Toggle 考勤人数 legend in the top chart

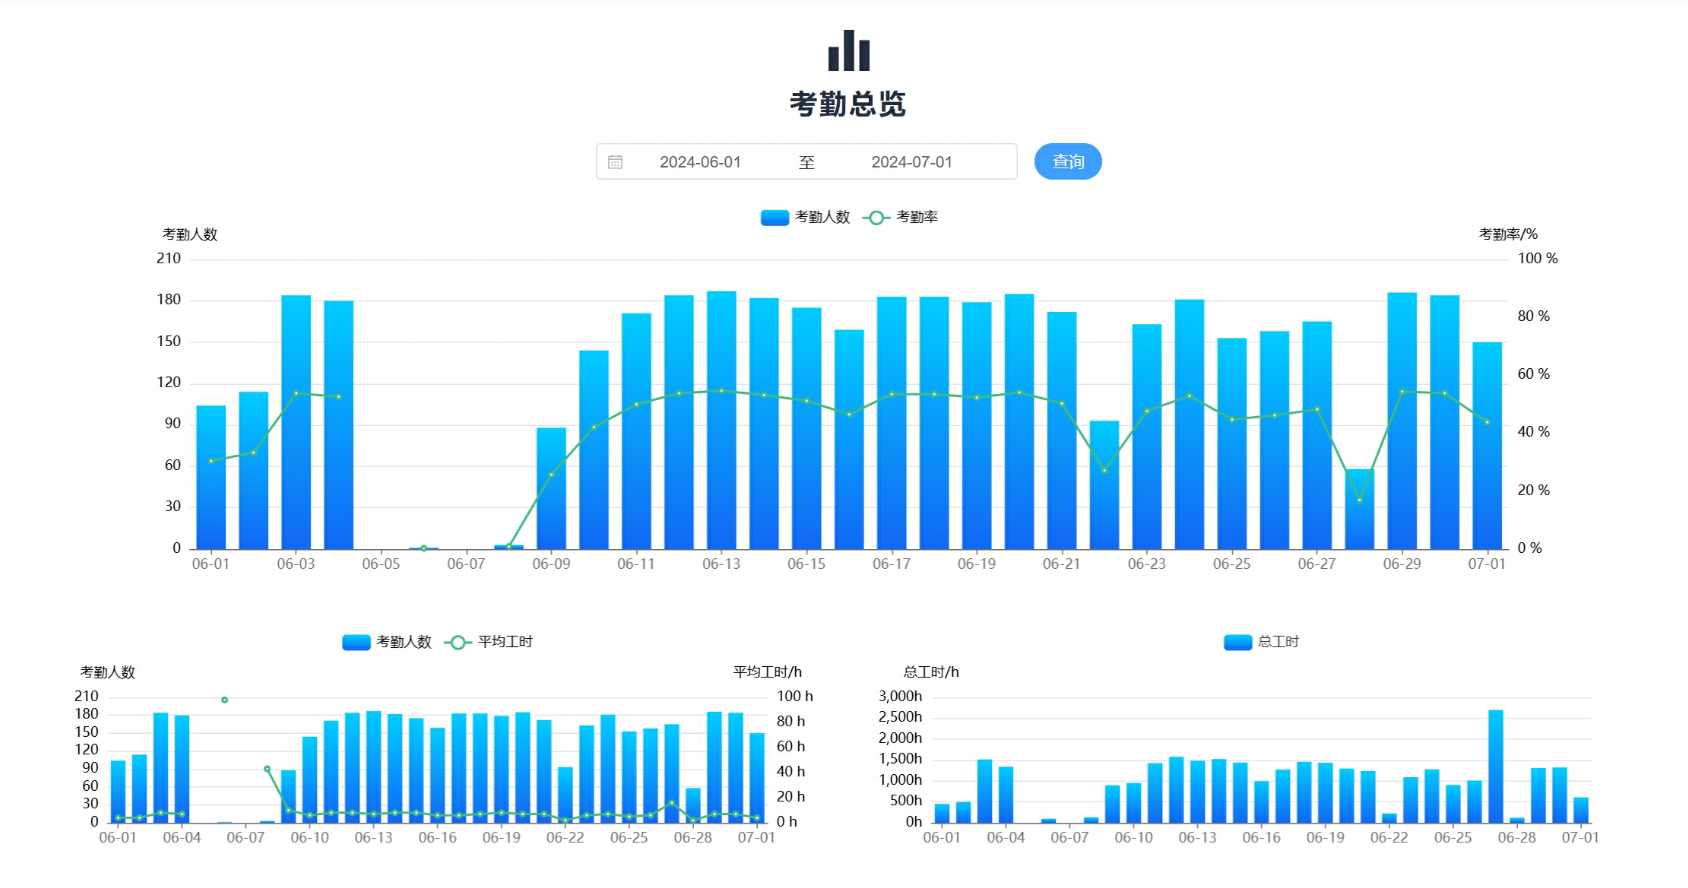(x=805, y=217)
